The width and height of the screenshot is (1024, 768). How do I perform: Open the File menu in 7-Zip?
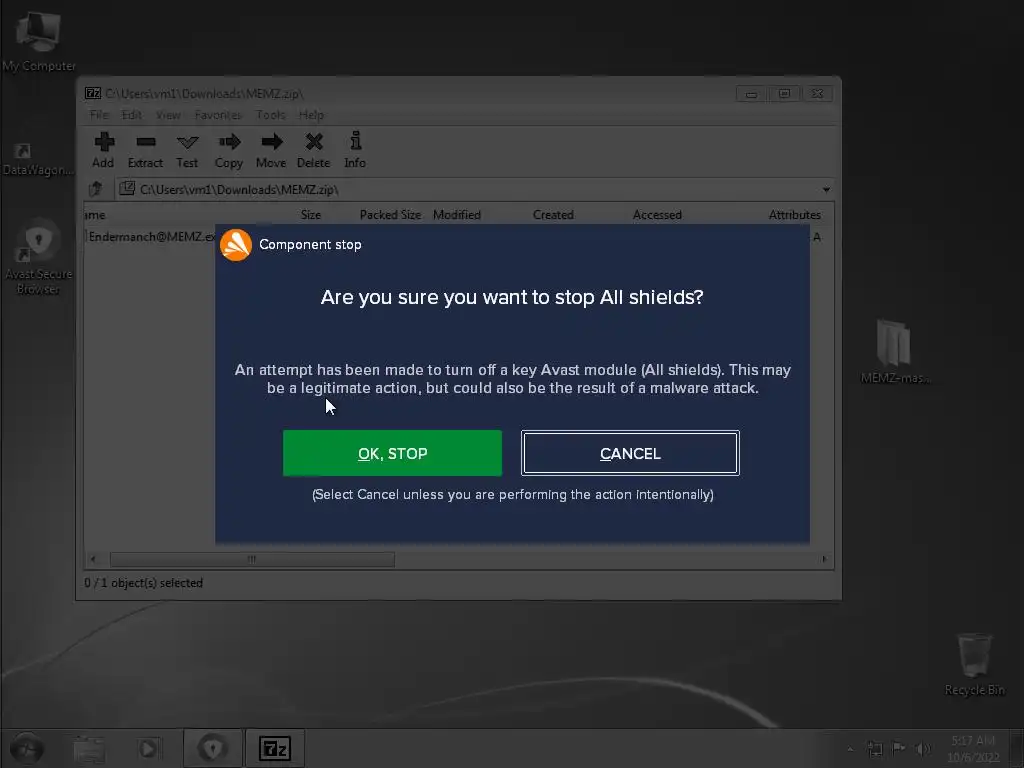click(99, 115)
